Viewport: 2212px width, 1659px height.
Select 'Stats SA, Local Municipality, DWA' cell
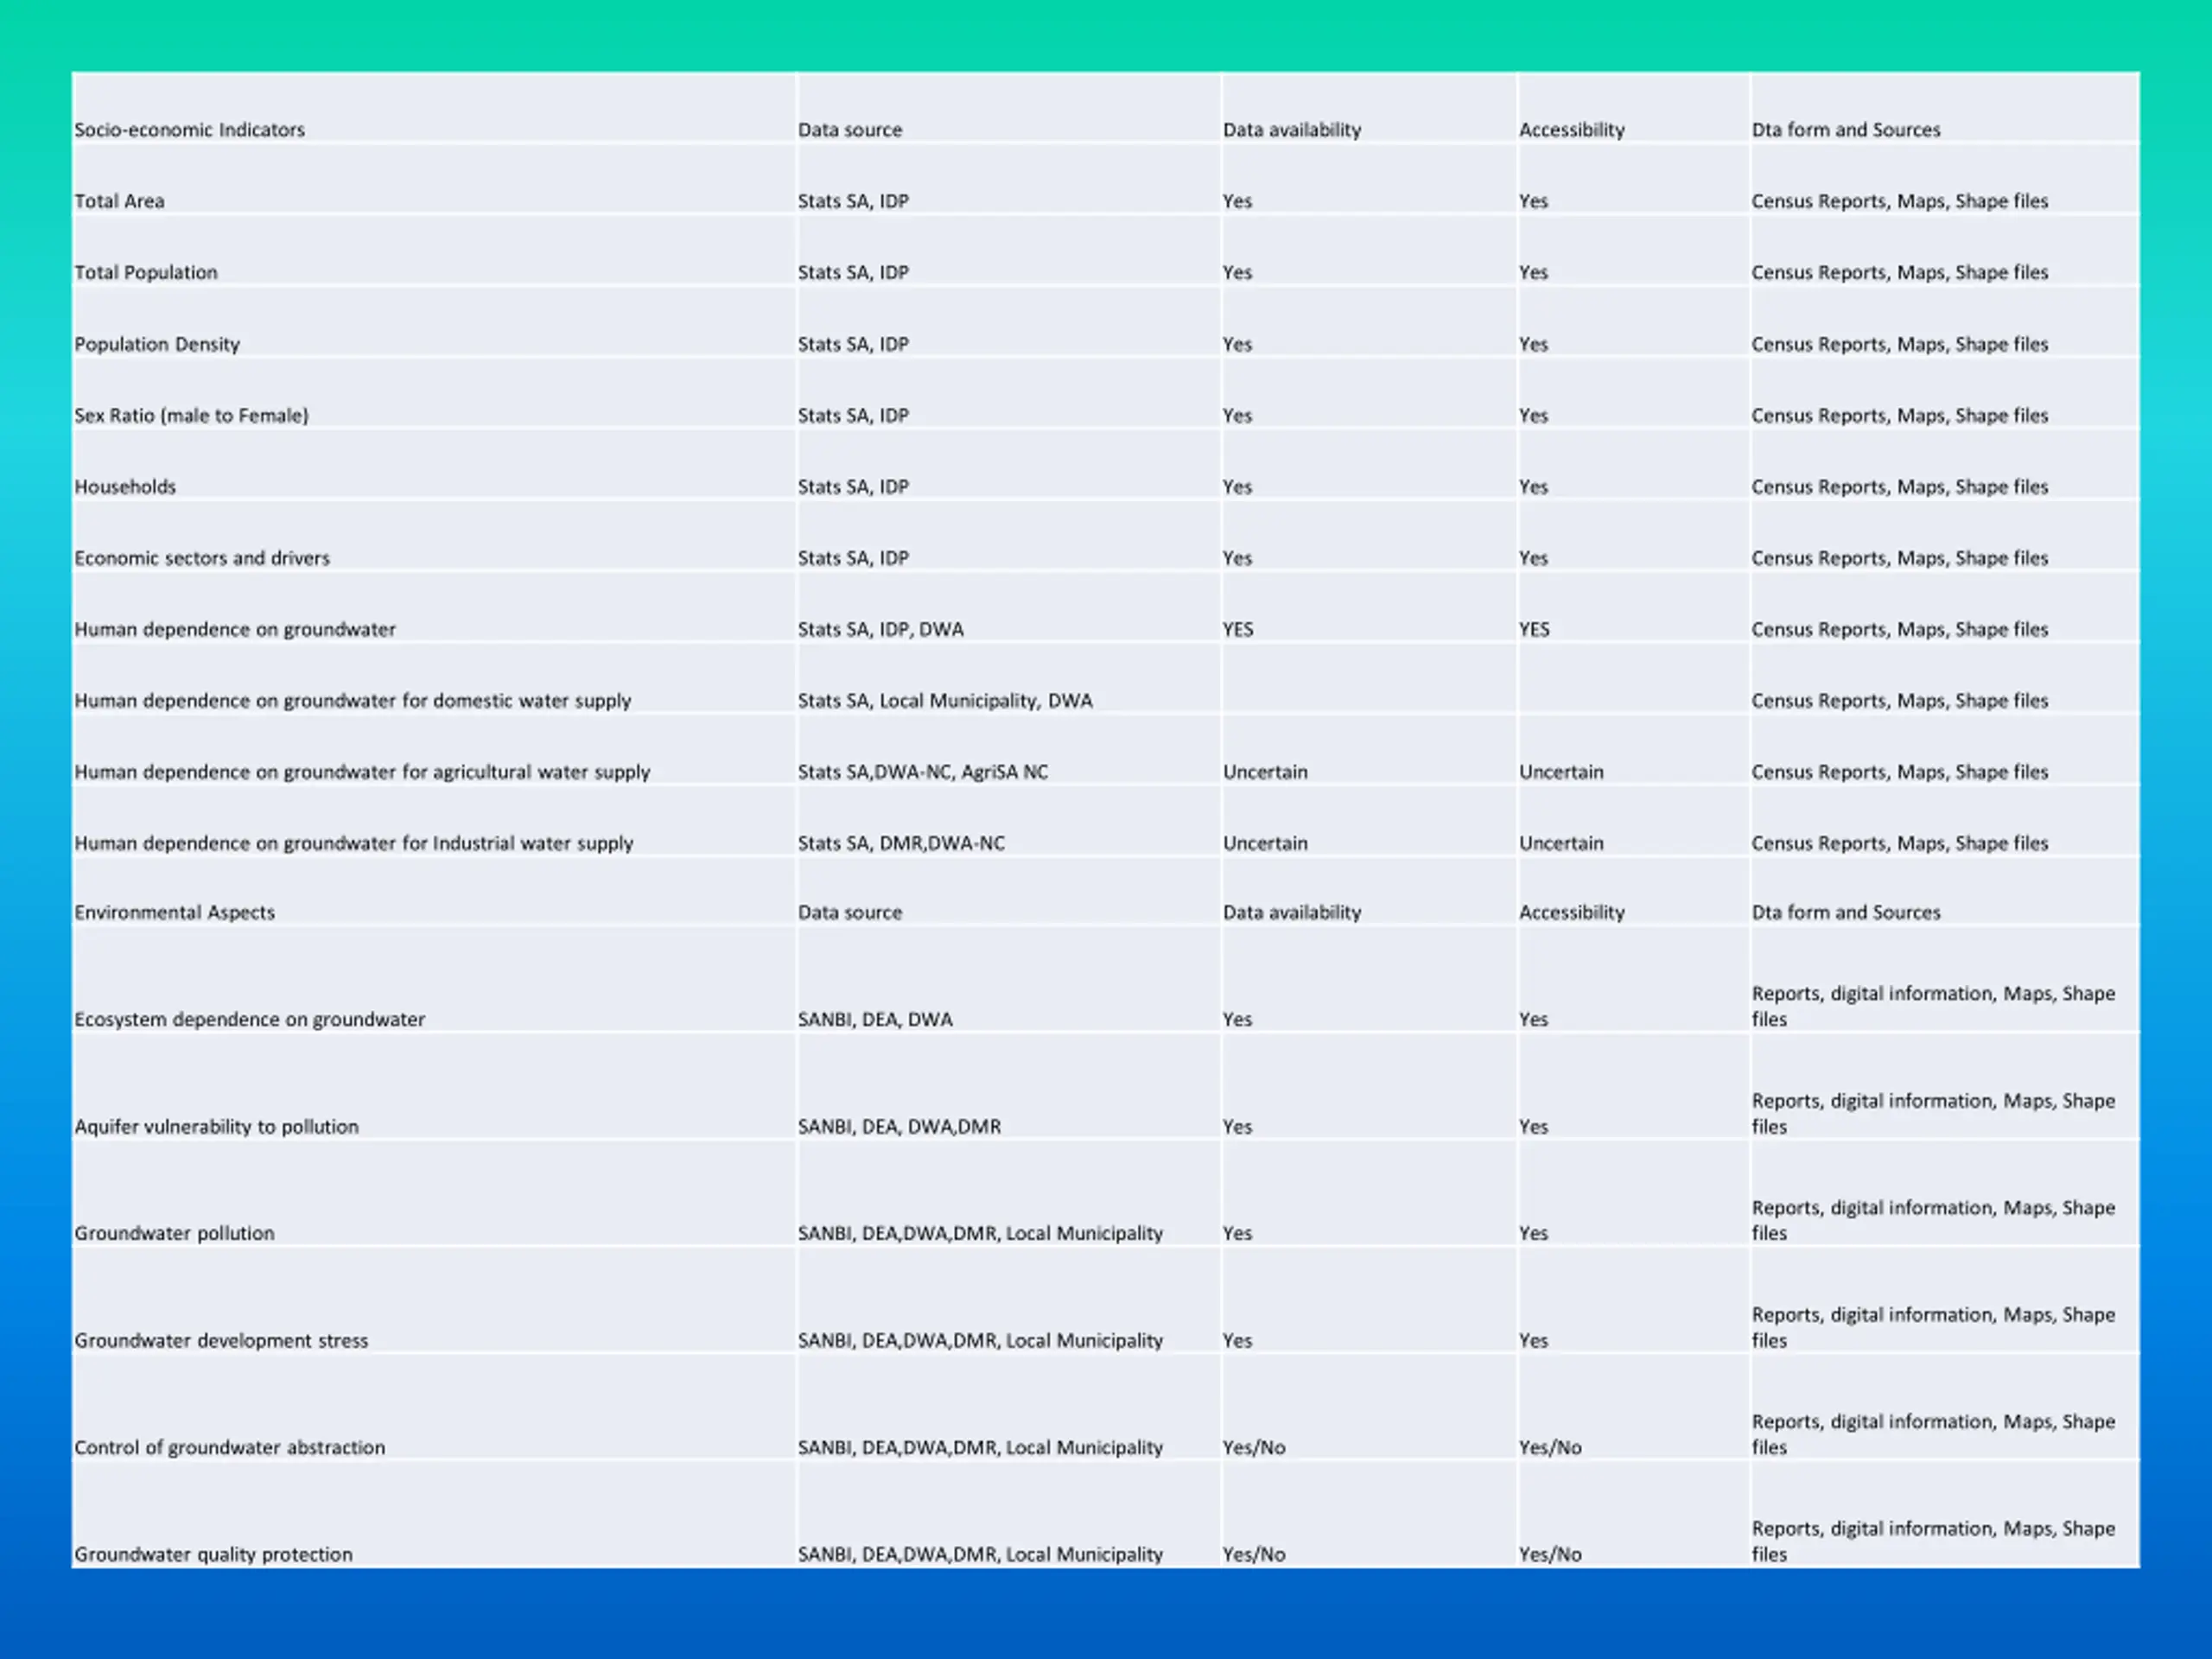pos(944,701)
